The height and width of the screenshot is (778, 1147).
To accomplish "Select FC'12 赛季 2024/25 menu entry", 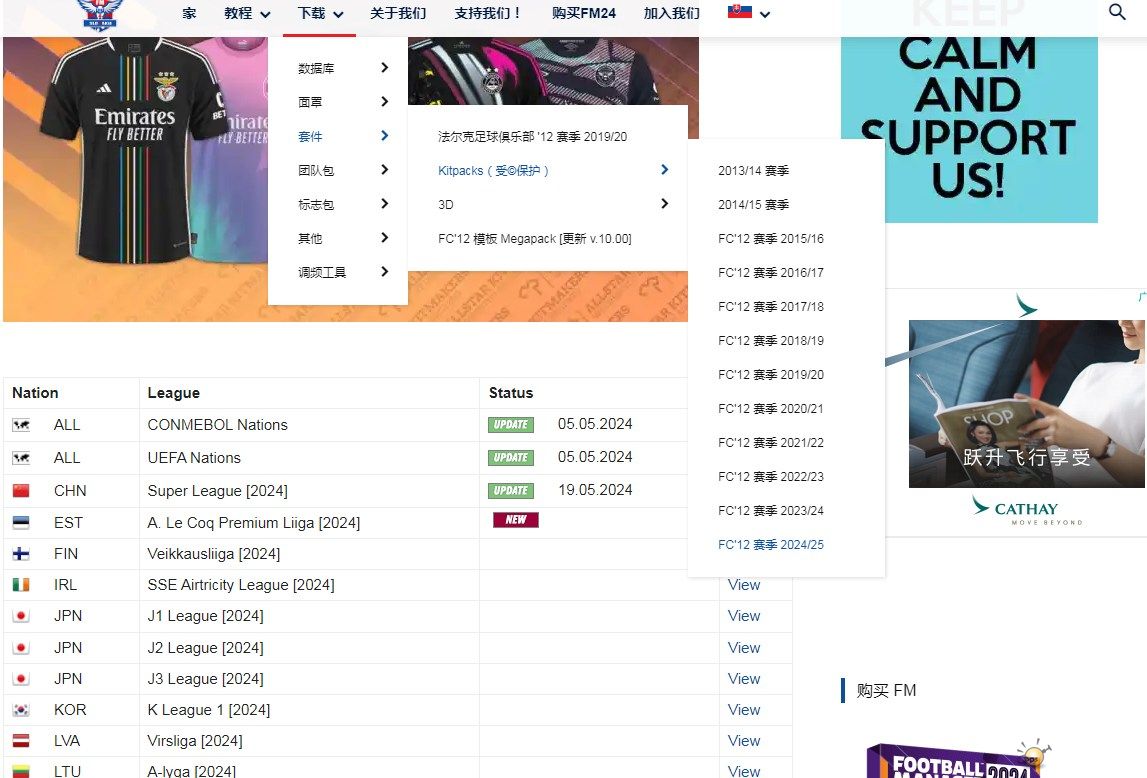I will tap(771, 545).
